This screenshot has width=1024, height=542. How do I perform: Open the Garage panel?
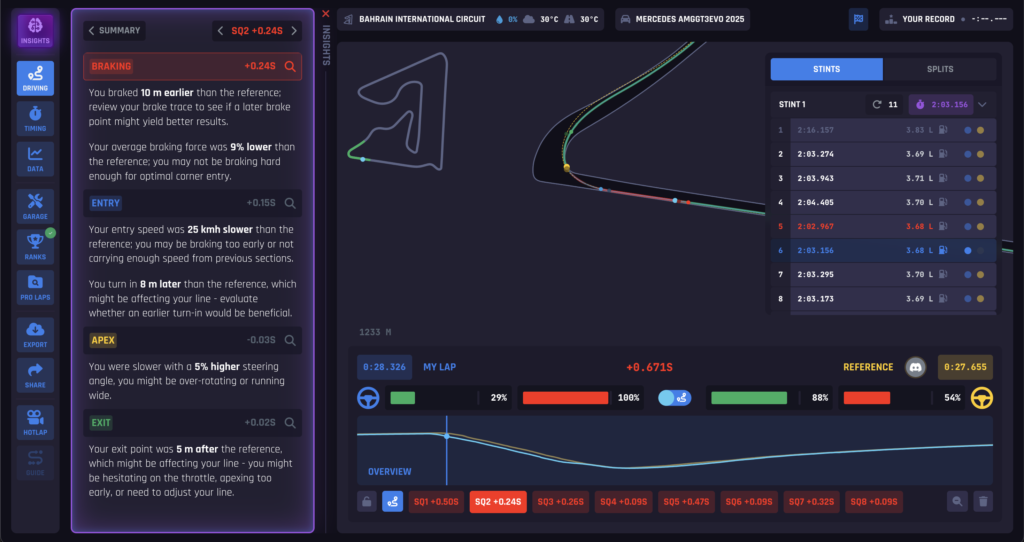(35, 206)
